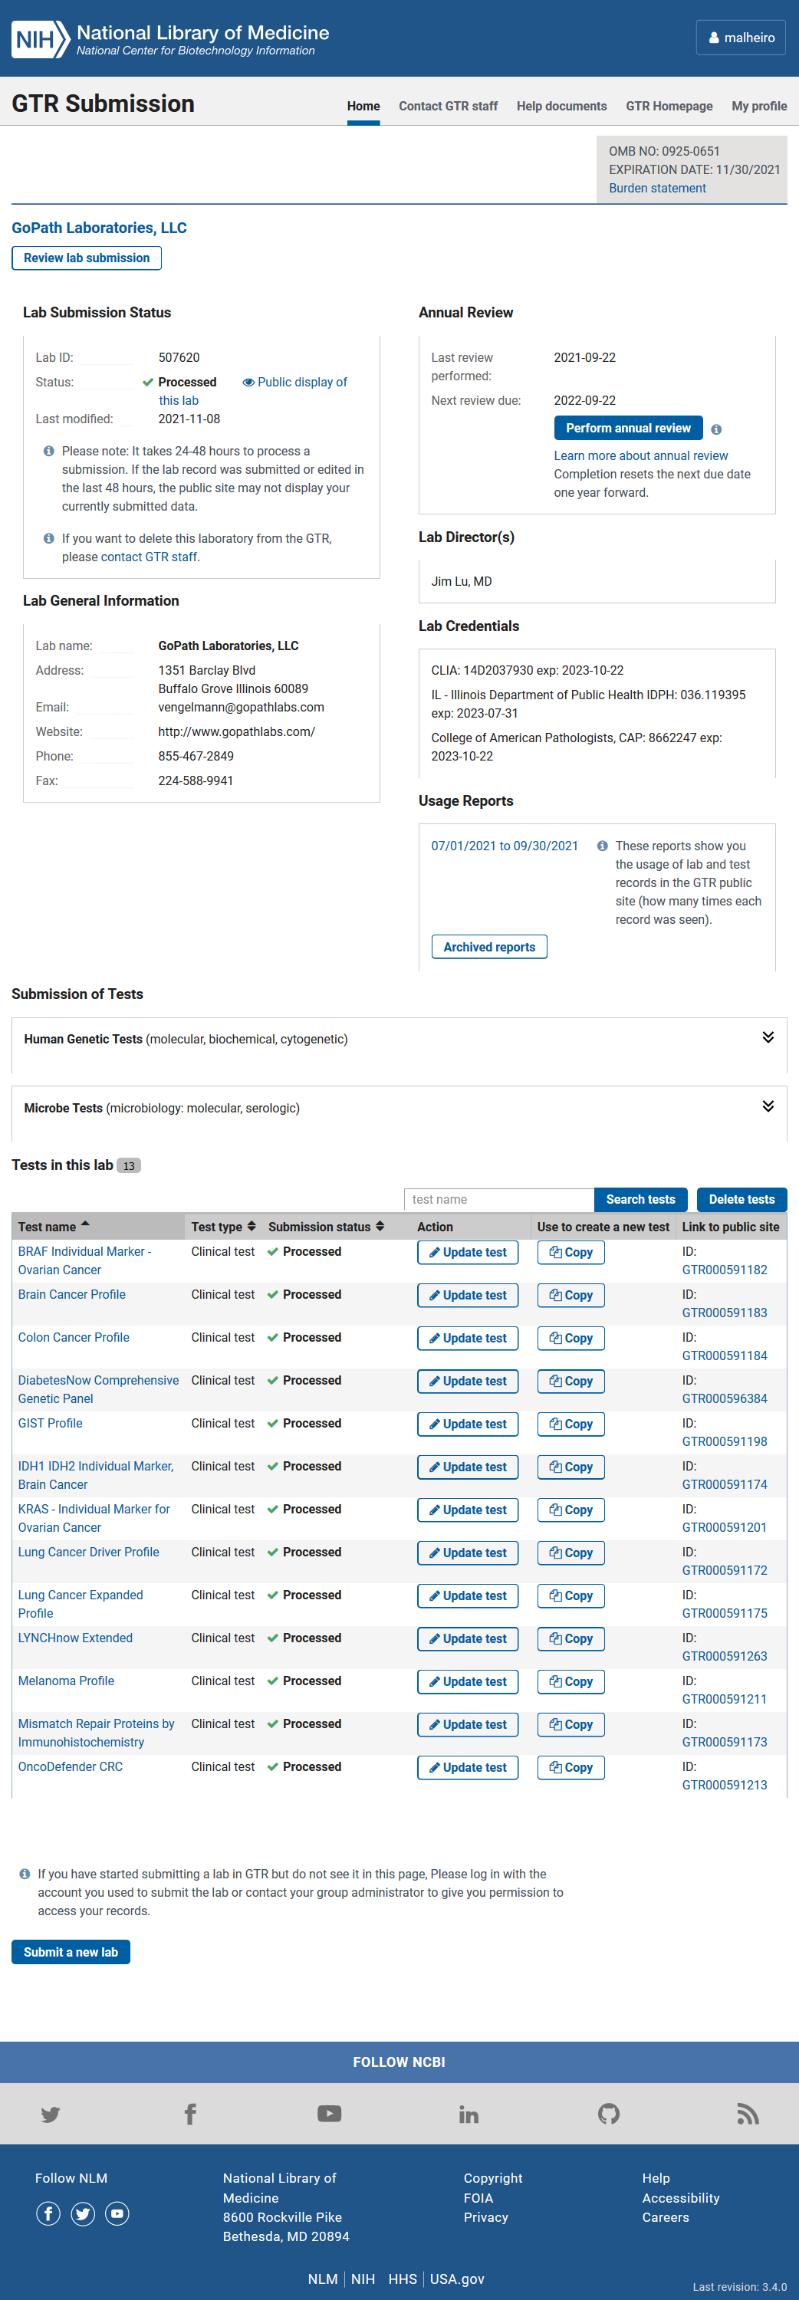The width and height of the screenshot is (799, 2300).
Task: Click the YouTube icon in the footer
Action: (329, 2113)
